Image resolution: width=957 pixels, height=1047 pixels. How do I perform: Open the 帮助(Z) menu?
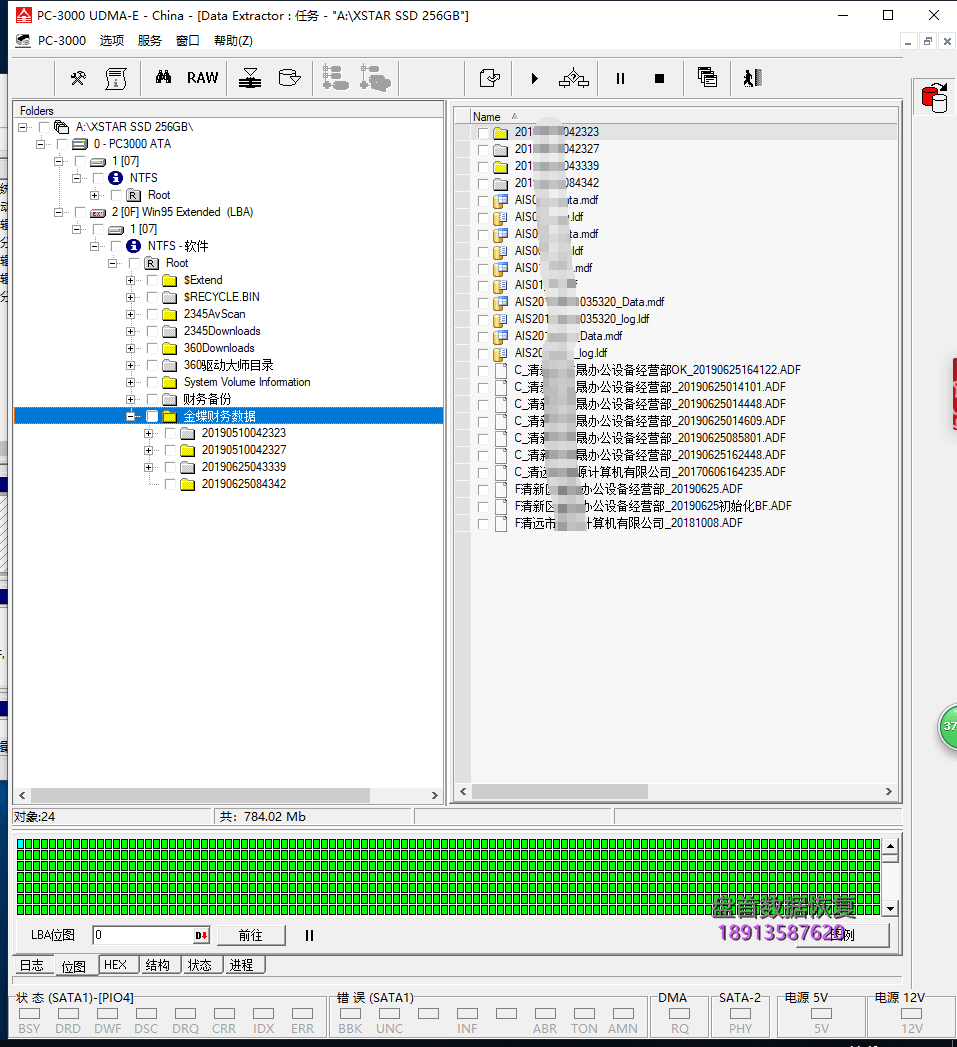[233, 41]
